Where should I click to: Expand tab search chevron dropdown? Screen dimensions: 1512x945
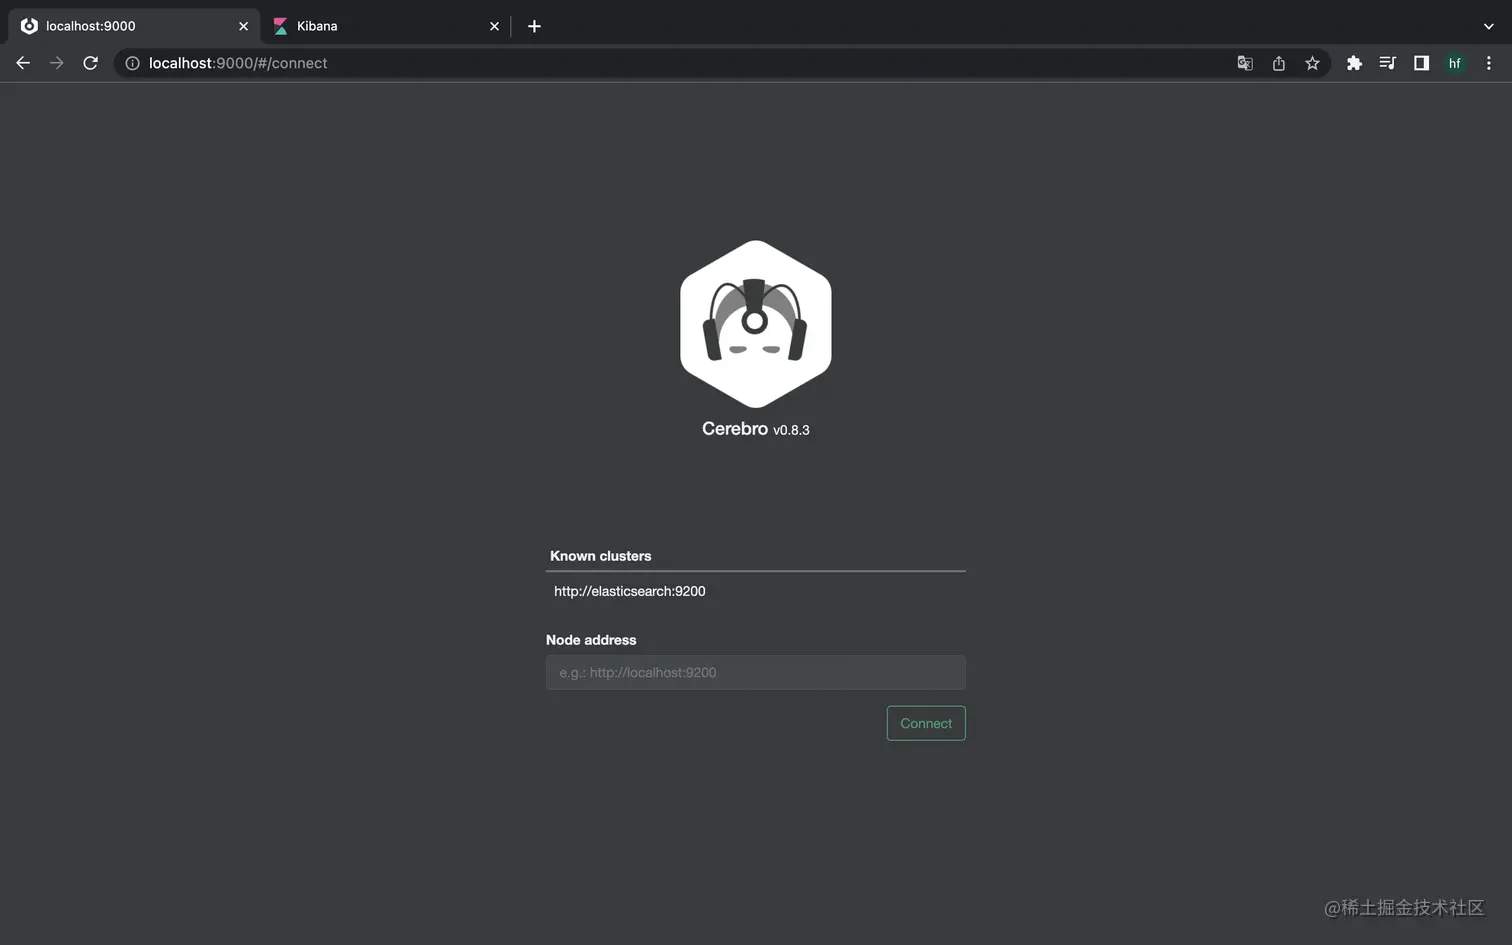[1488, 26]
